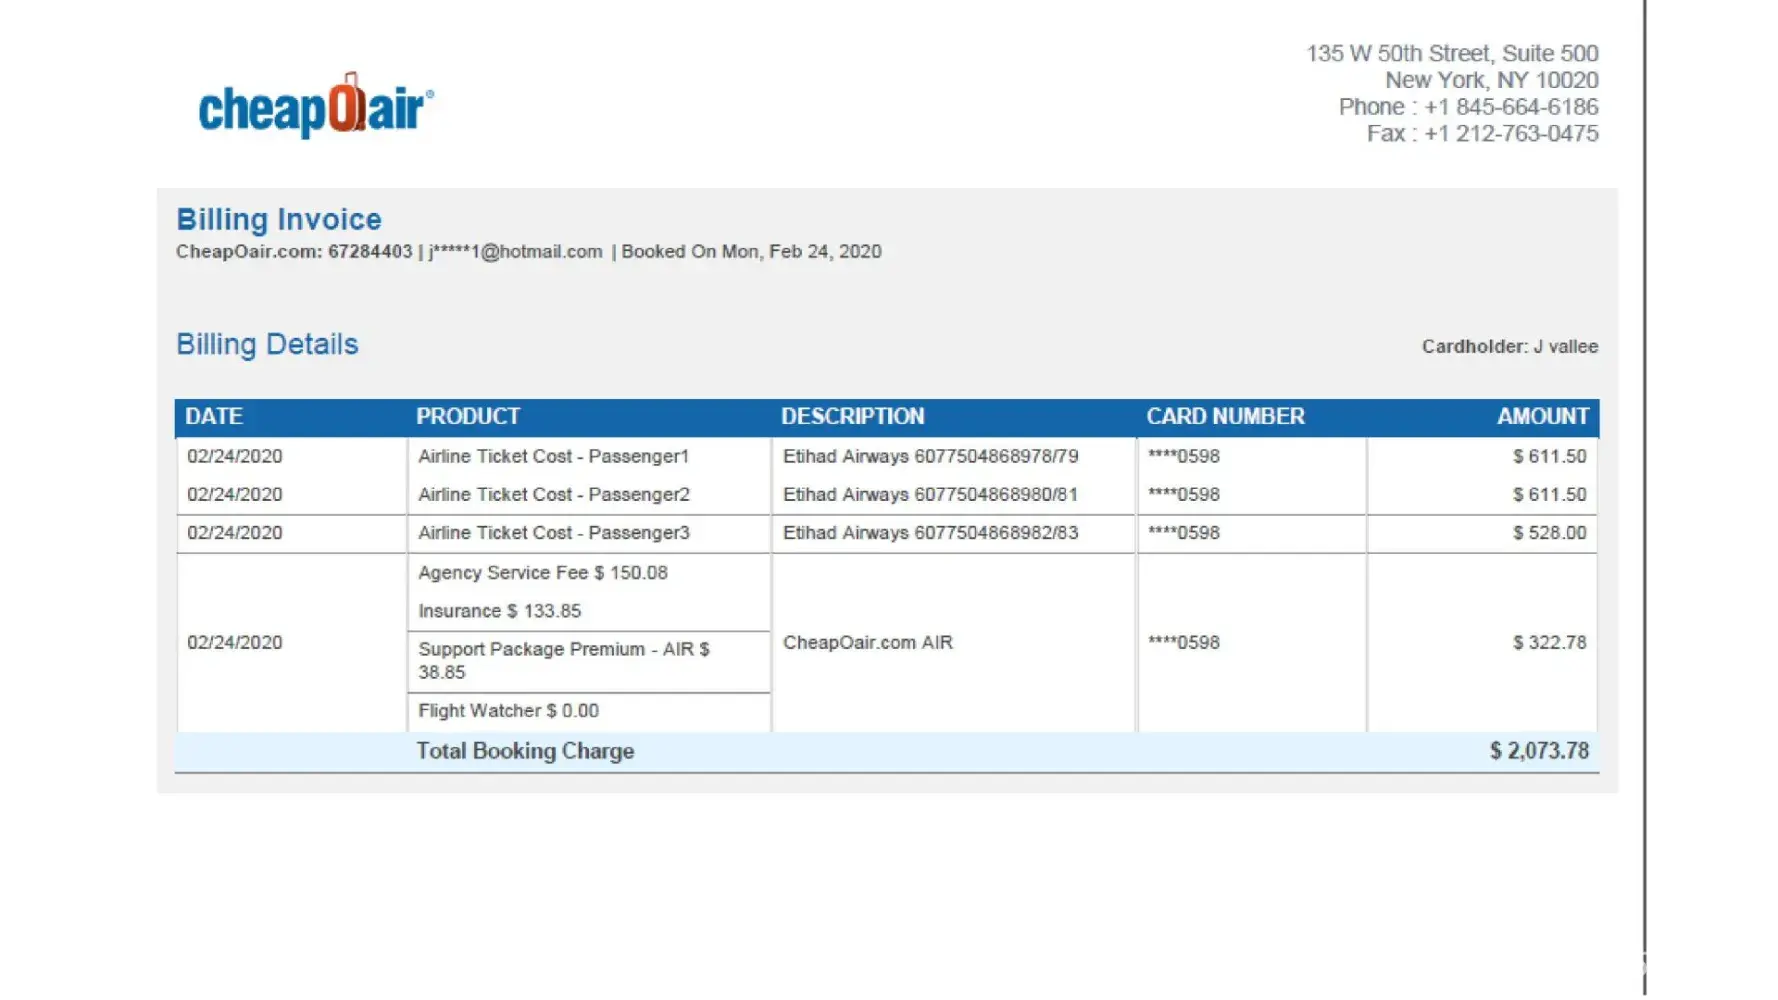Click the Cardholder: J vallee text
The height and width of the screenshot is (1000, 1778).
pos(1510,347)
